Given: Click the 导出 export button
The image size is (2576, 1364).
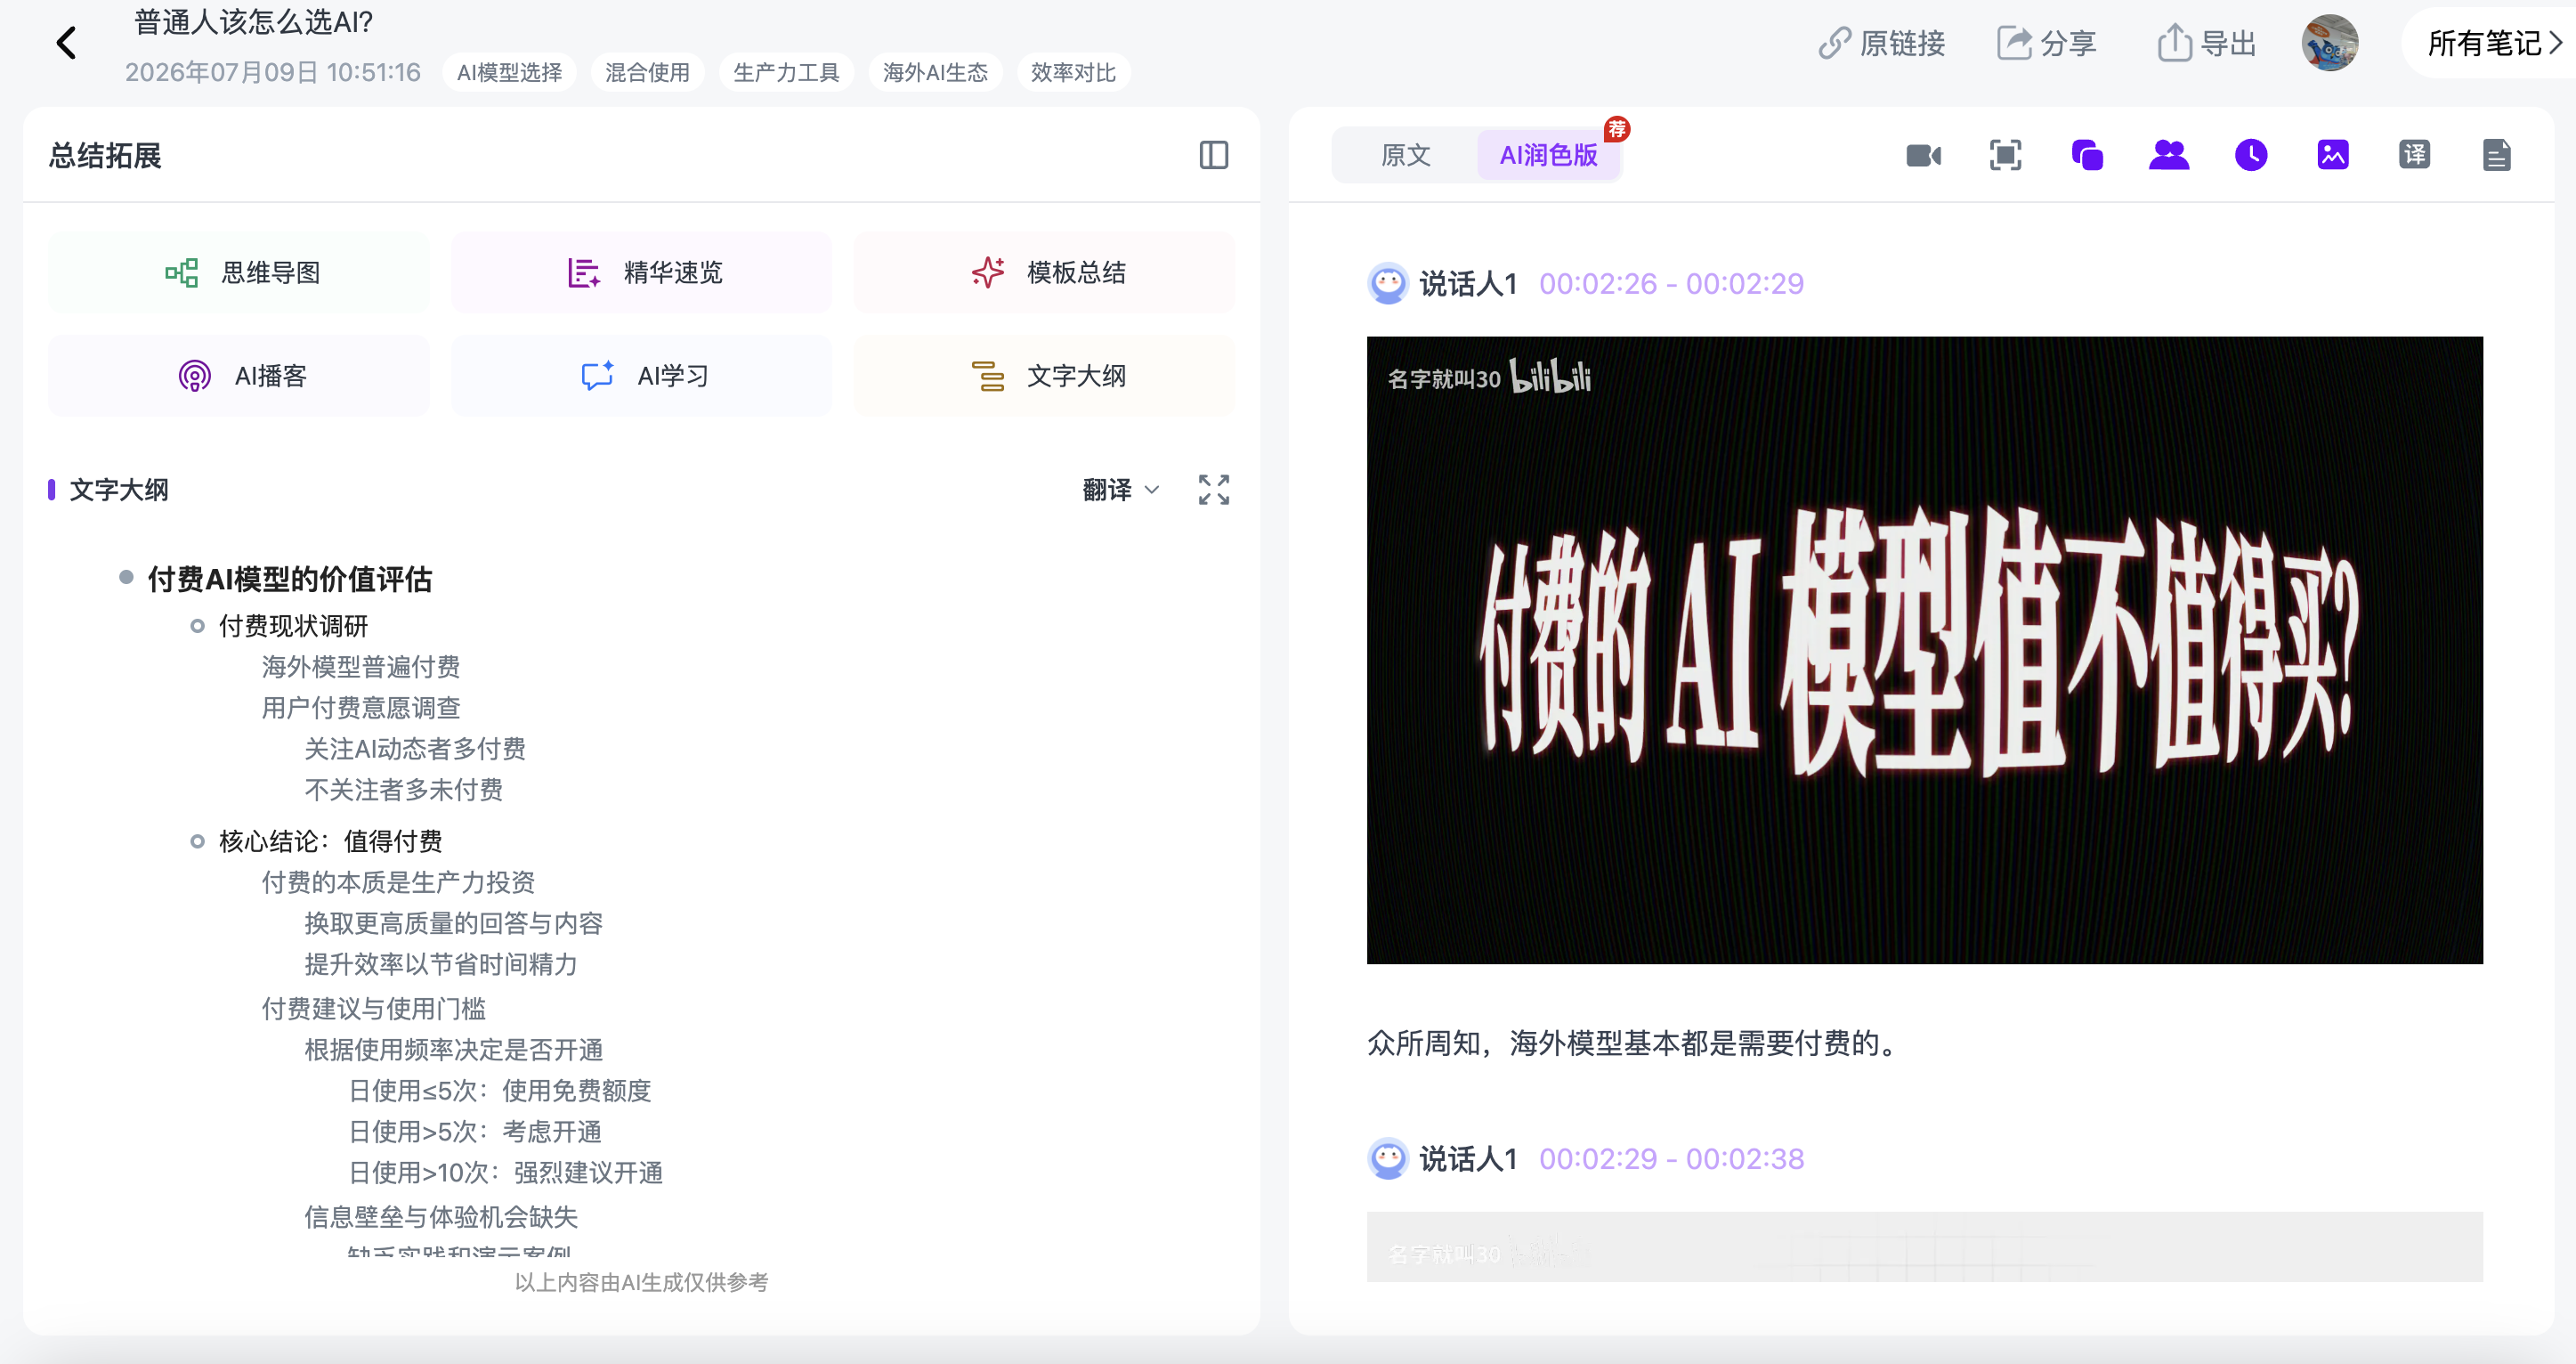Looking at the screenshot, I should click(x=2206, y=43).
